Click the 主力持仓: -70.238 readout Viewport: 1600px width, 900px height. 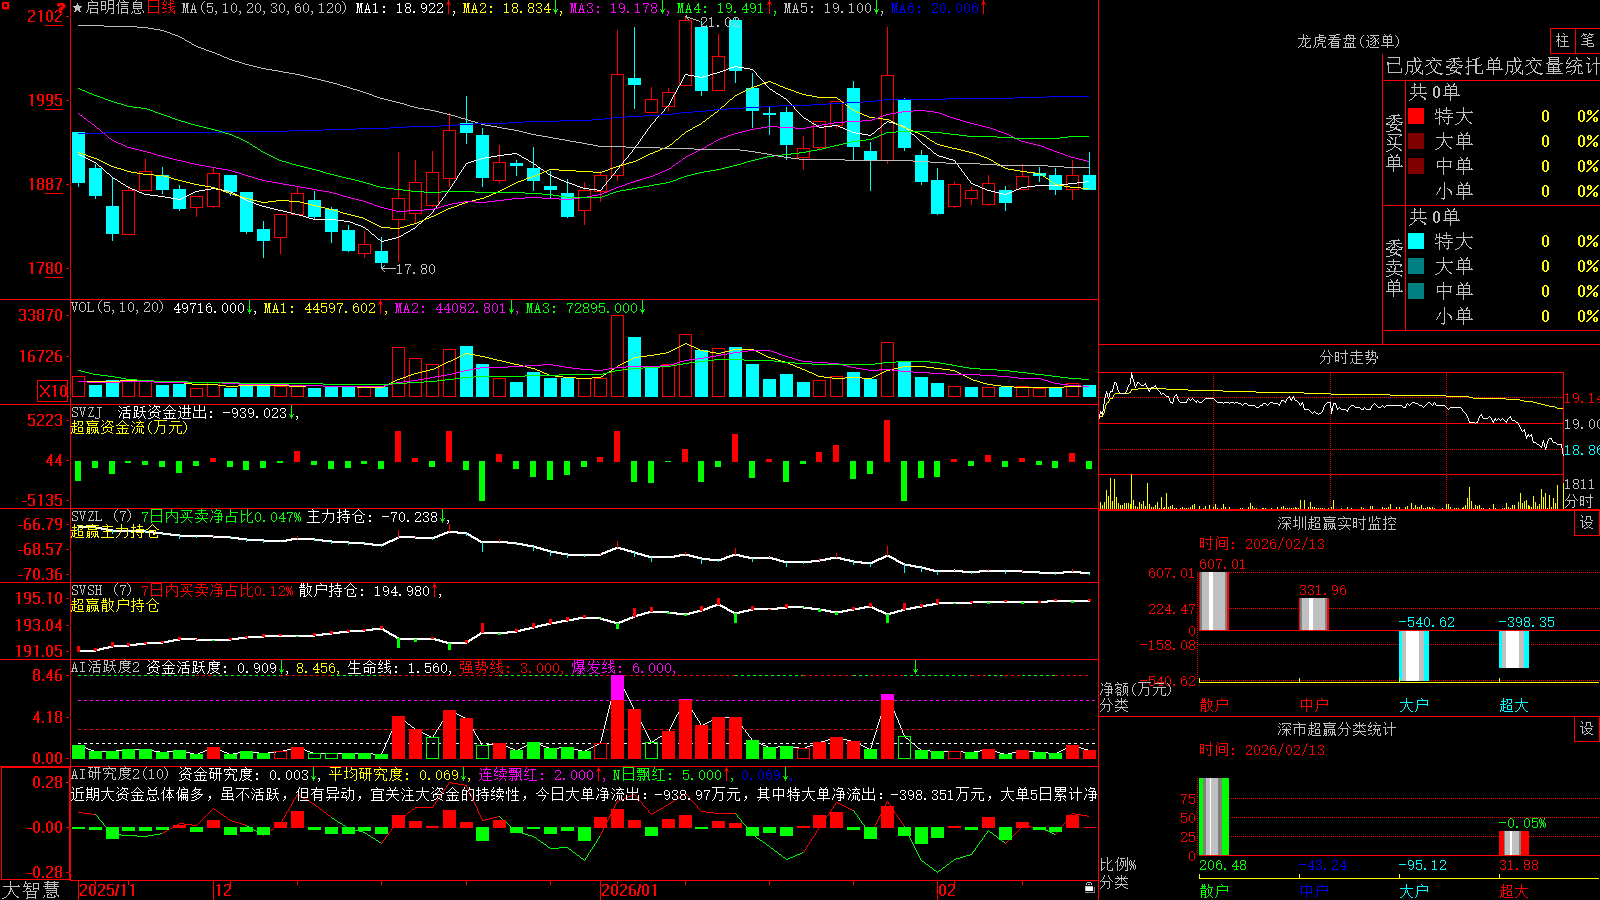373,517
